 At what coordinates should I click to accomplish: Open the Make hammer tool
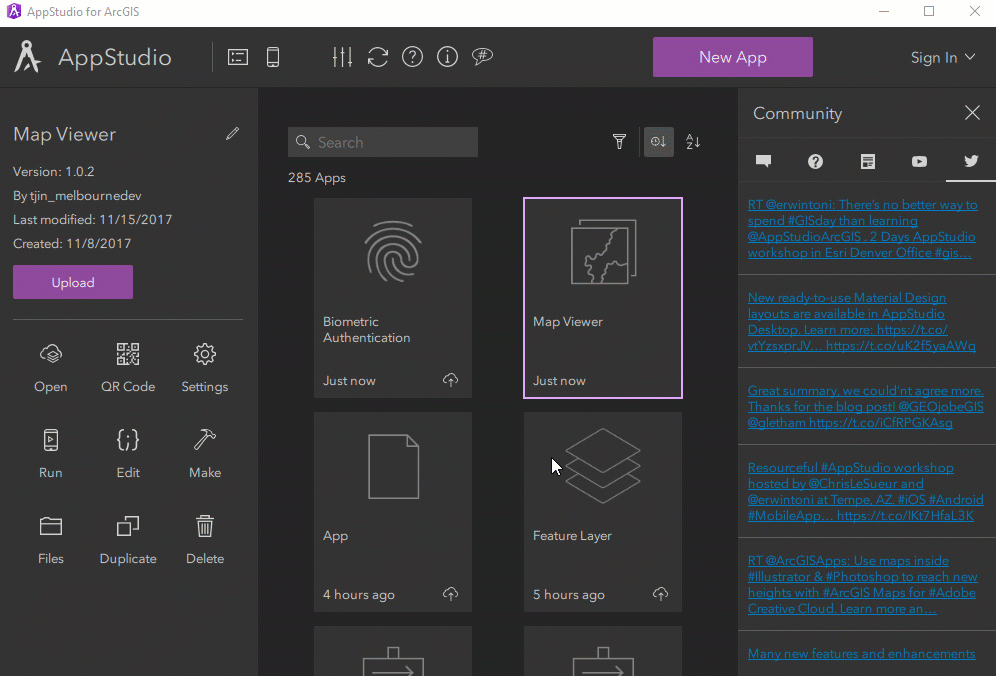pyautogui.click(x=205, y=454)
